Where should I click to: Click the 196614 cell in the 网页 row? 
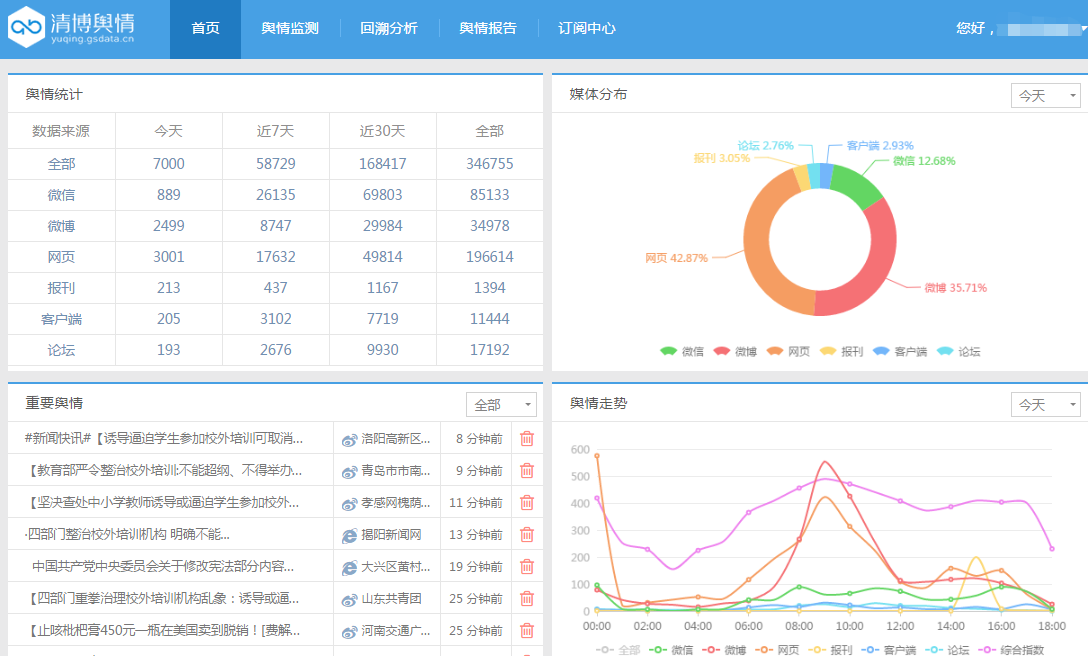490,257
